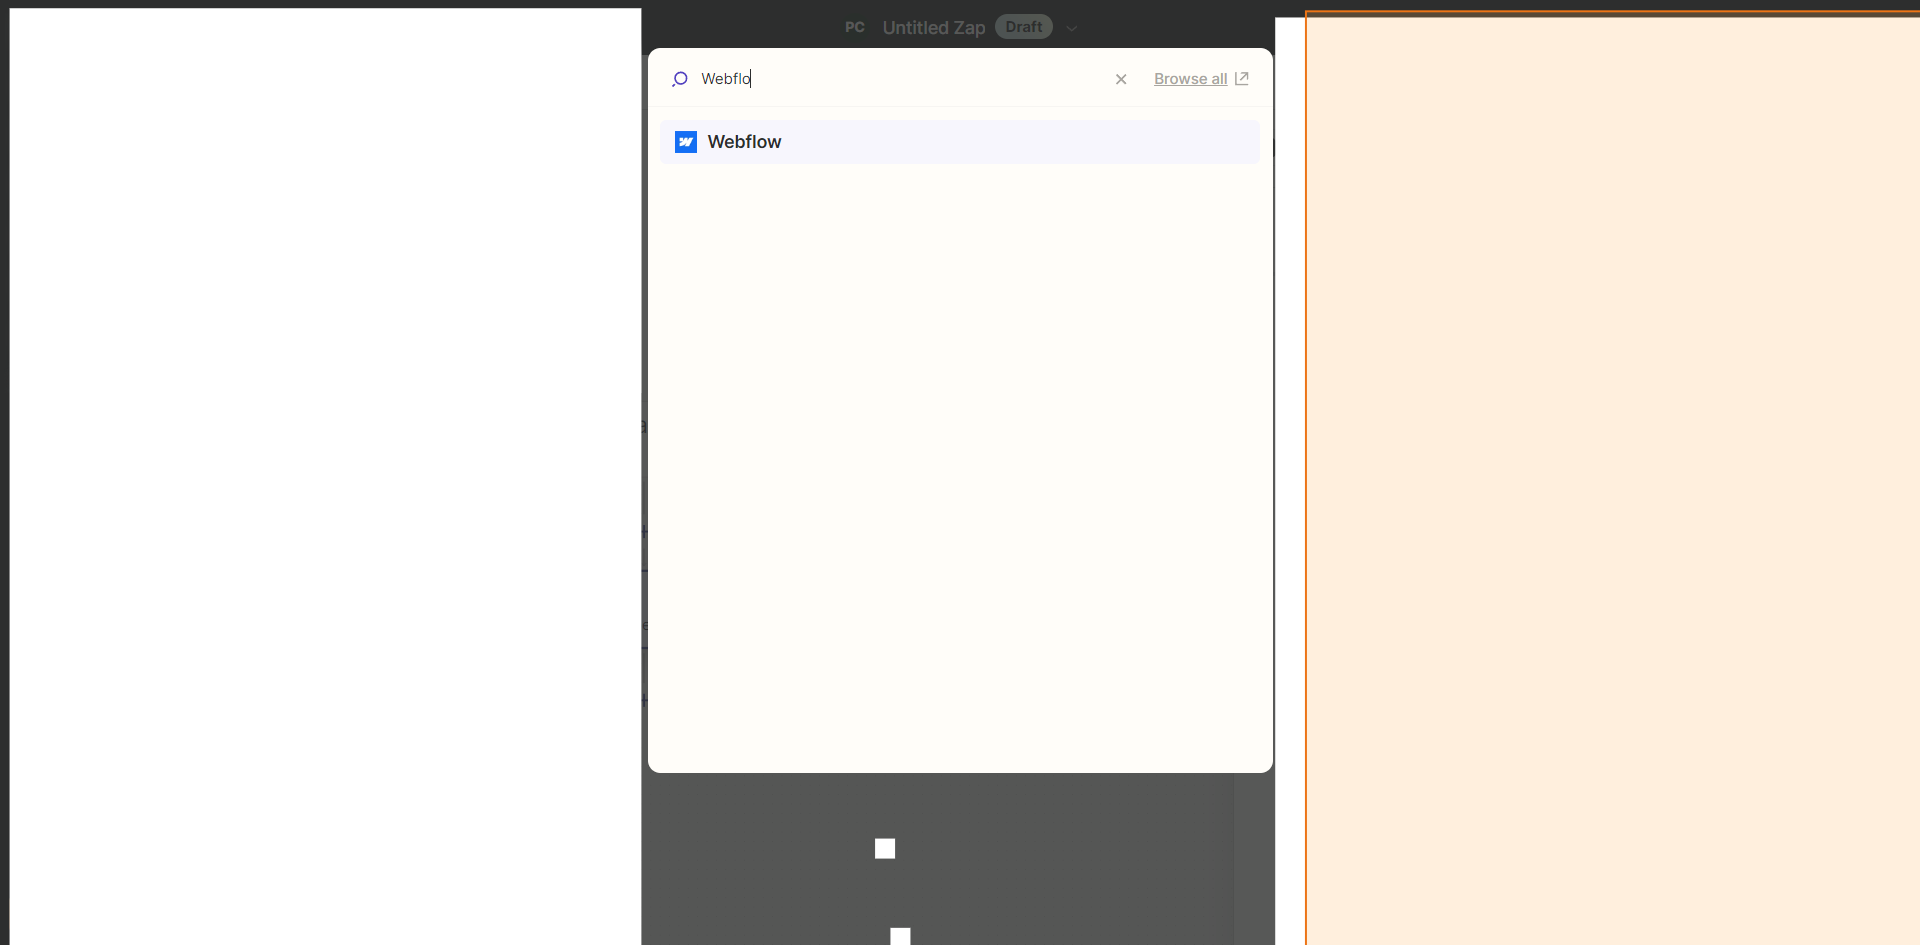
Task: Click the Untitled Zap name
Action: [x=934, y=28]
